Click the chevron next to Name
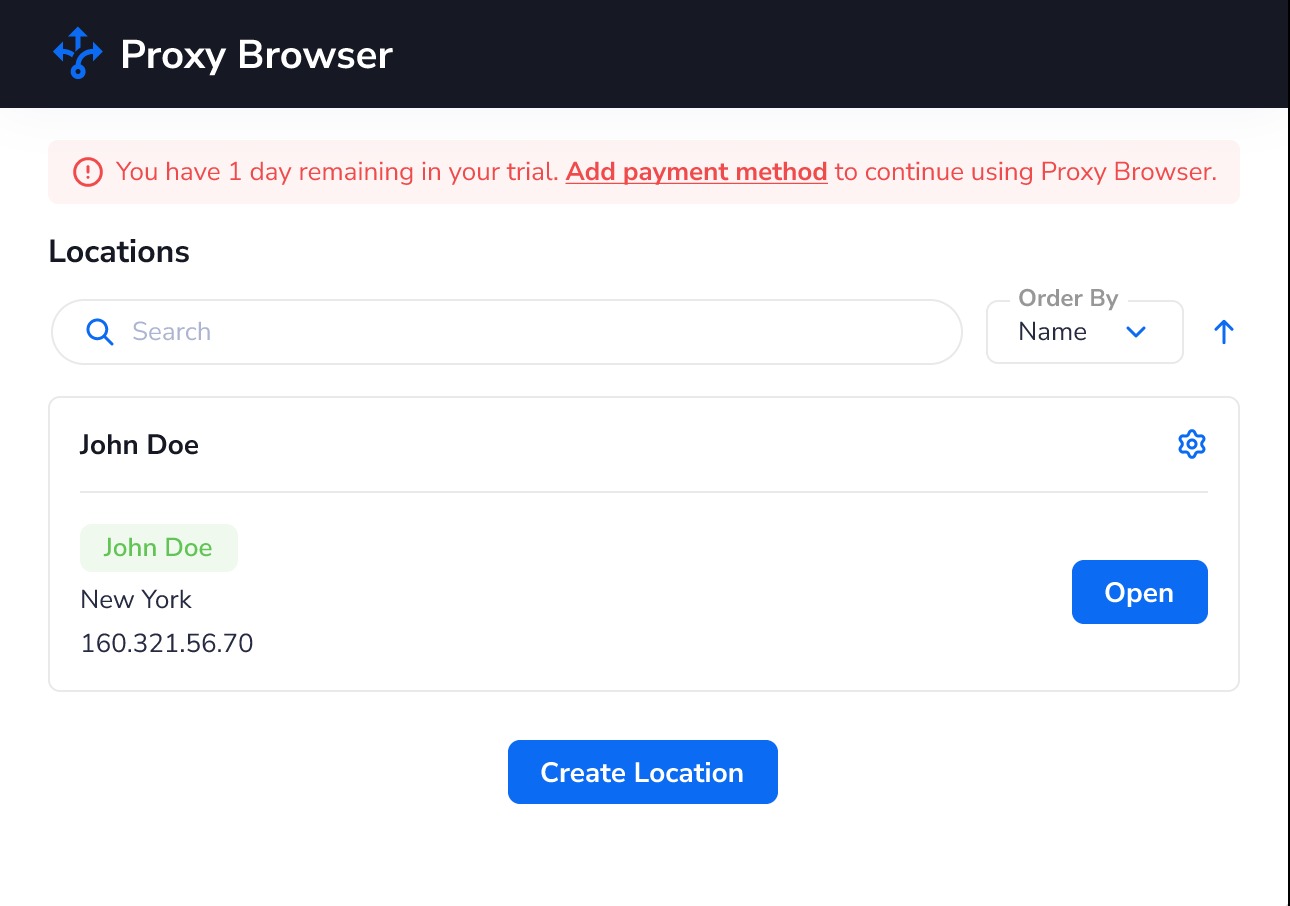The height and width of the screenshot is (906, 1290). tap(1136, 331)
